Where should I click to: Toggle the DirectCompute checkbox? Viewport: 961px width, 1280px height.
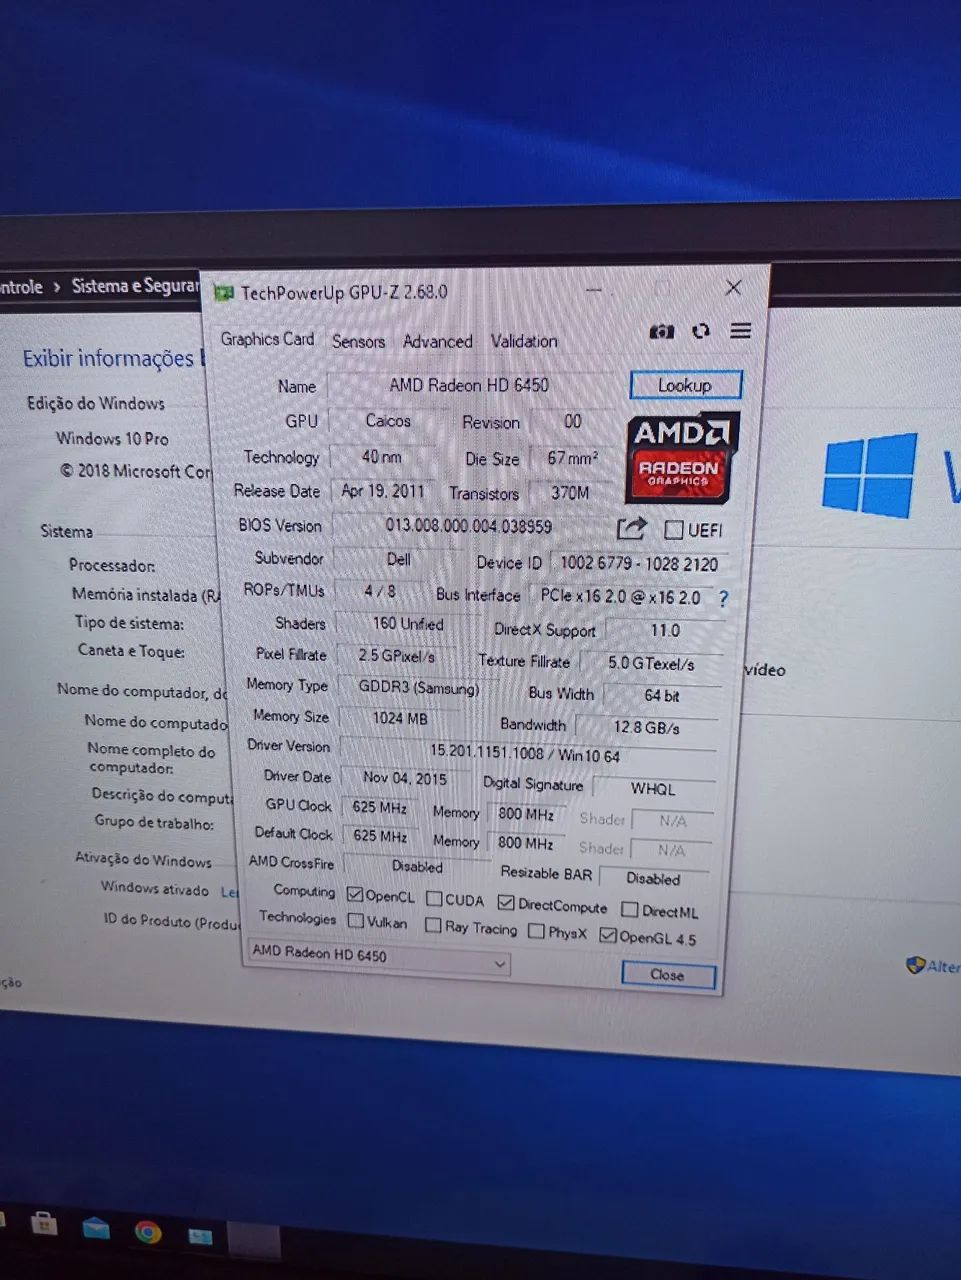click(x=506, y=902)
